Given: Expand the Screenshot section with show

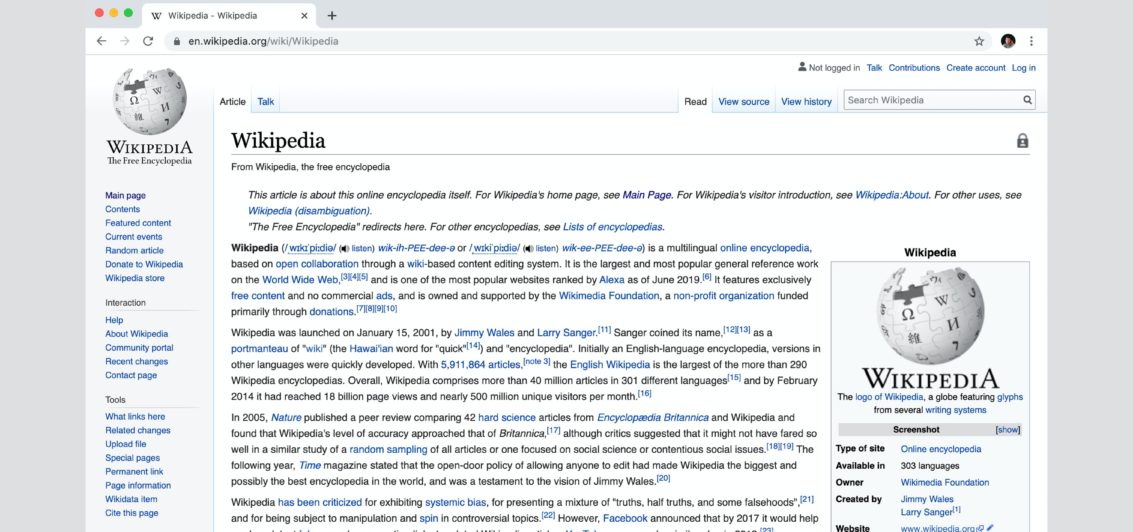Looking at the screenshot, I should [x=1007, y=429].
